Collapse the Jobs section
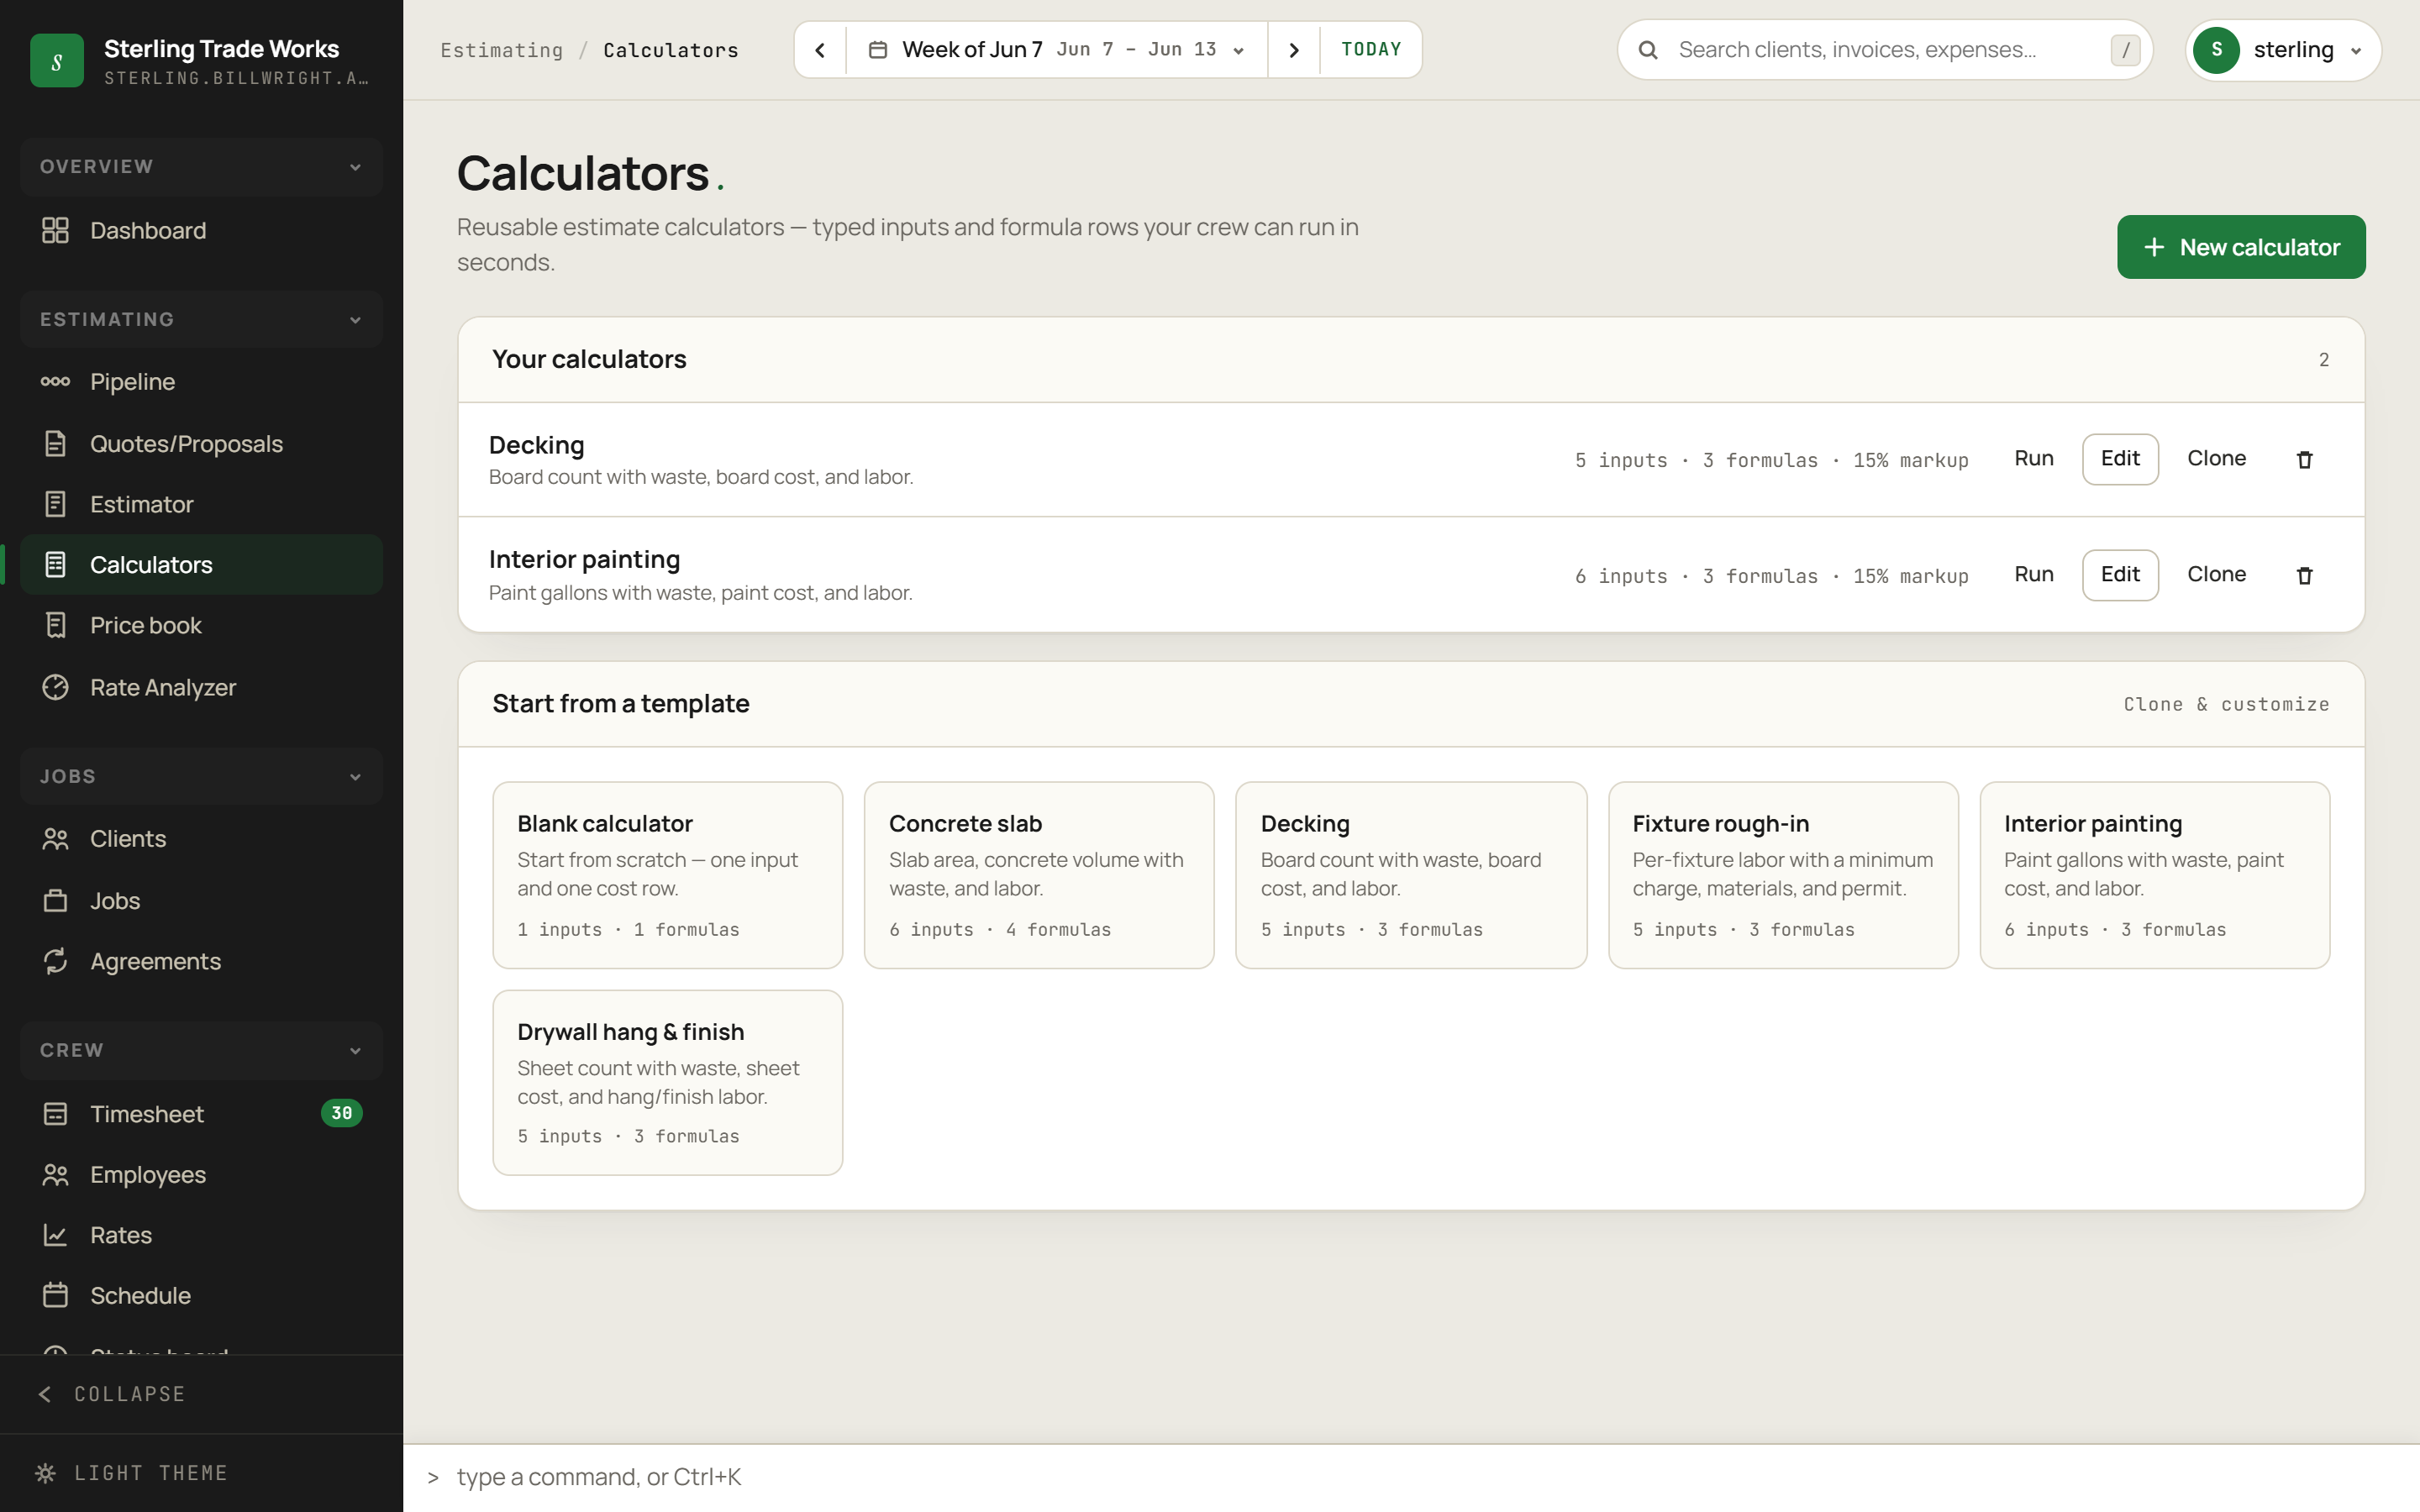The height and width of the screenshot is (1512, 2420). pos(202,777)
